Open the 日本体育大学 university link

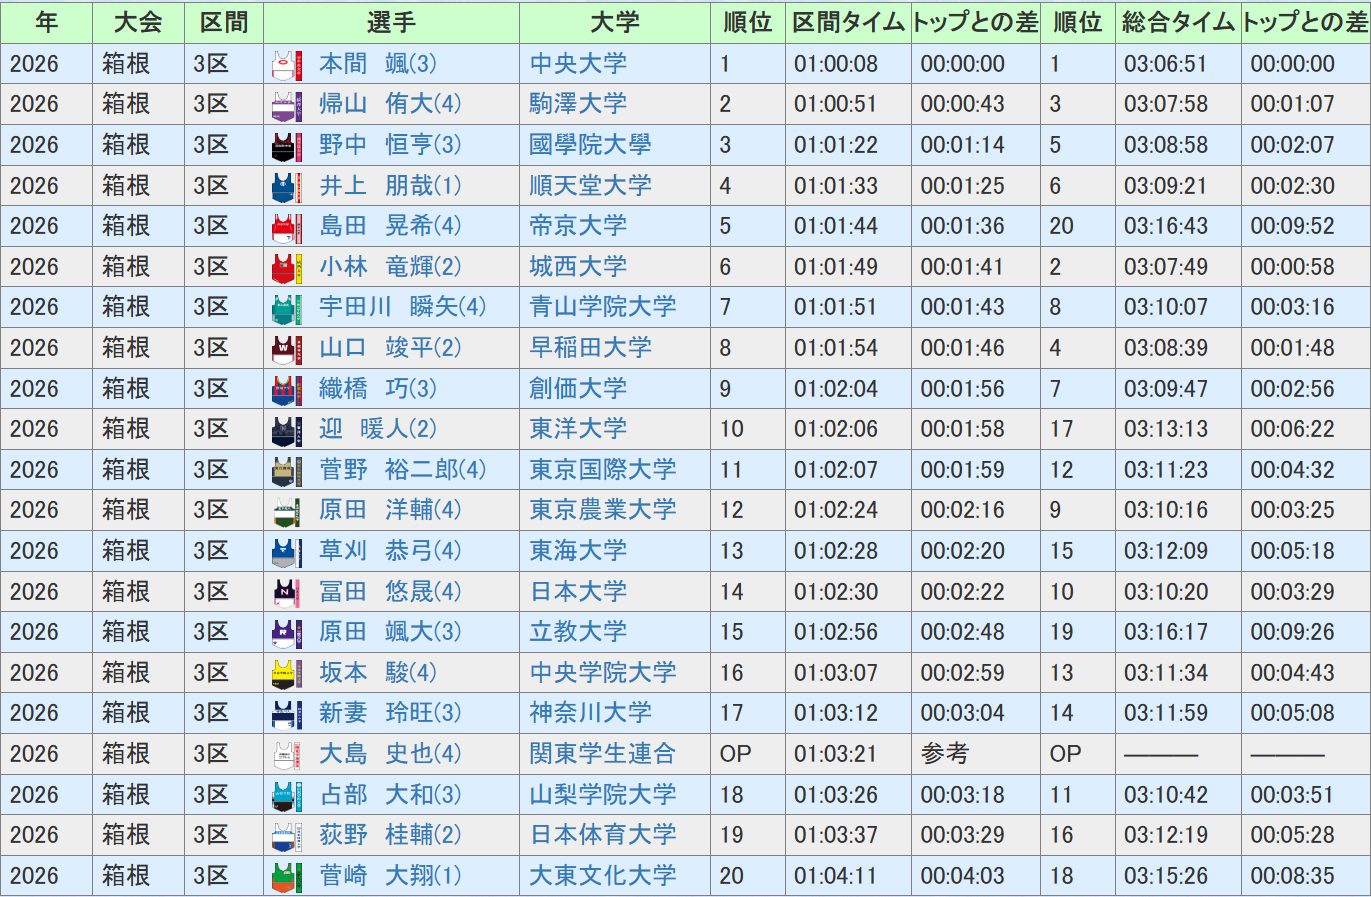[x=602, y=835]
